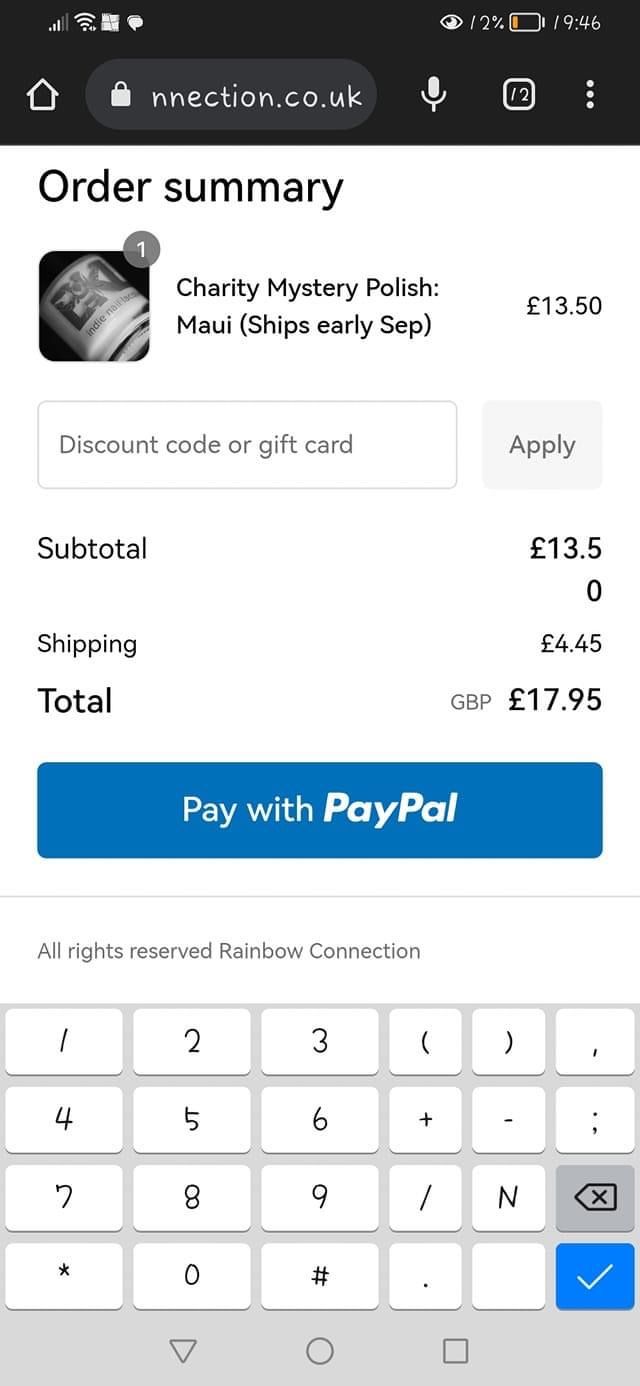Tap the microphone voice search icon
This screenshot has width=640, height=1386.
point(433,95)
